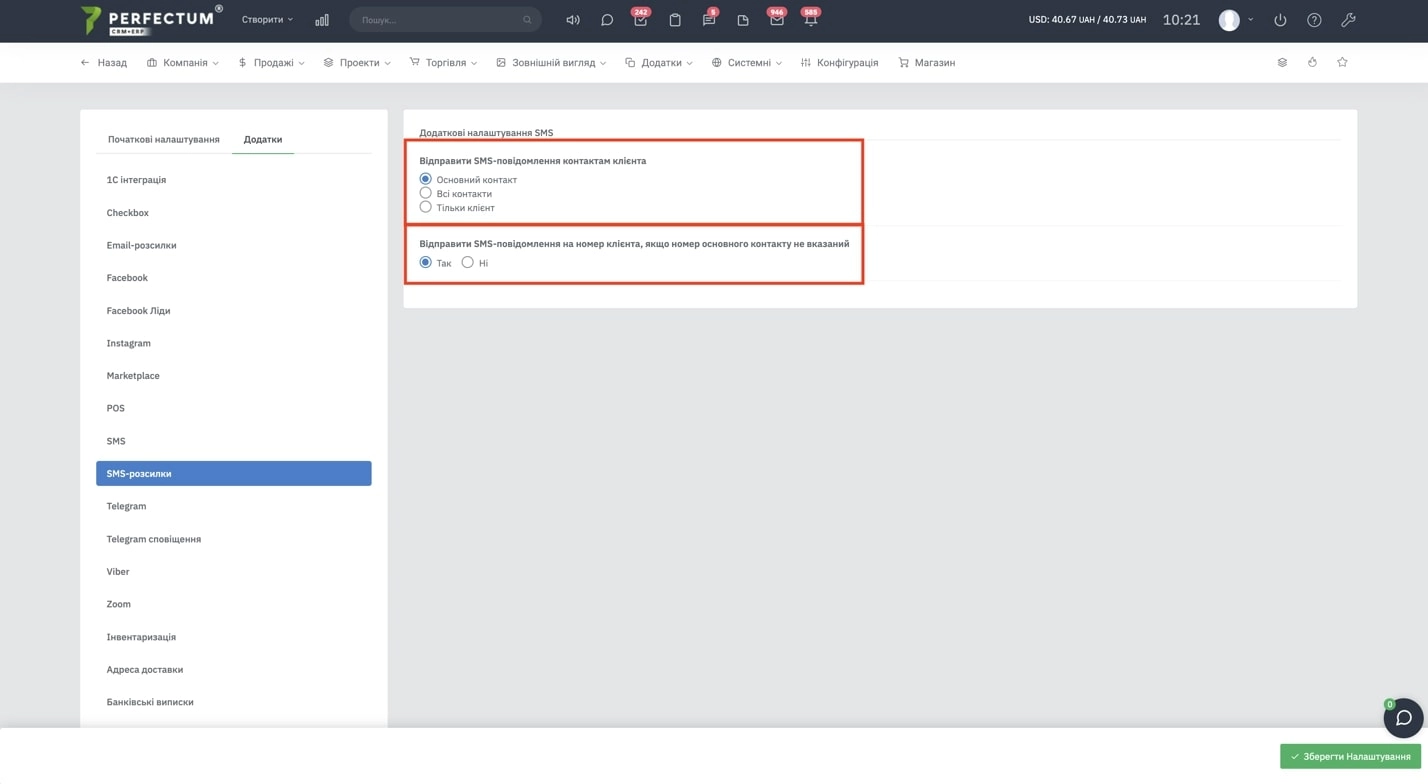Open the 'Торгівля' menu dropdown

point(443,62)
